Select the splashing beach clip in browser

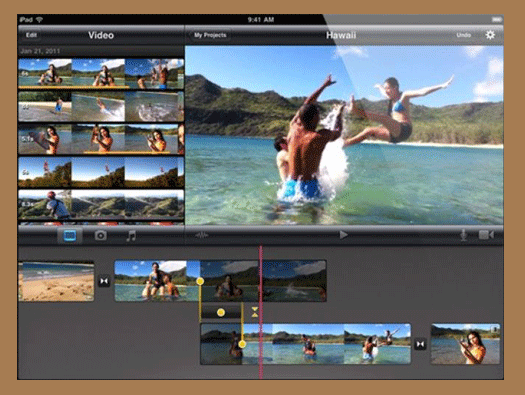pos(101,106)
